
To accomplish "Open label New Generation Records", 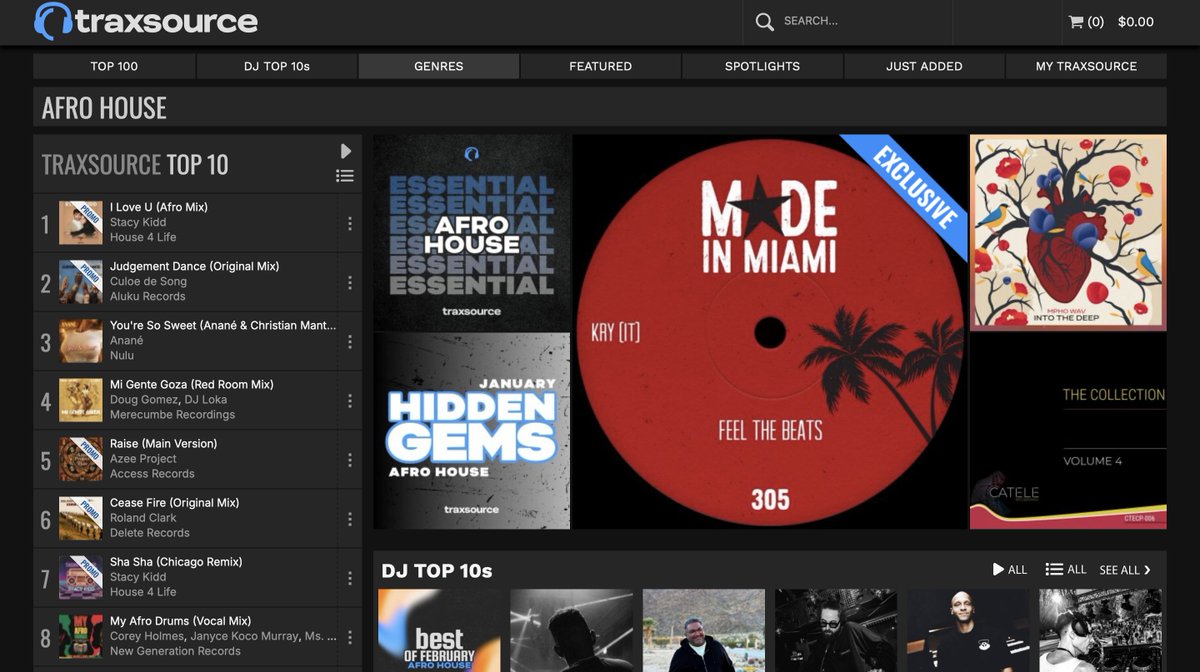I will [175, 651].
